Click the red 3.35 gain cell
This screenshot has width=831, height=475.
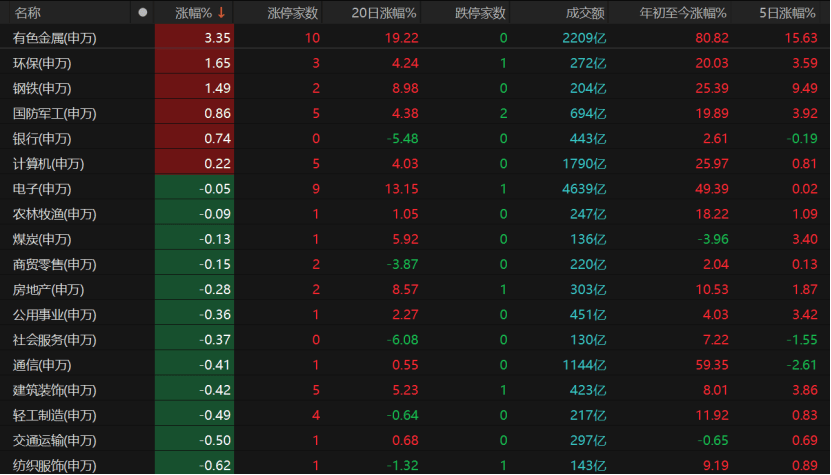(x=216, y=38)
